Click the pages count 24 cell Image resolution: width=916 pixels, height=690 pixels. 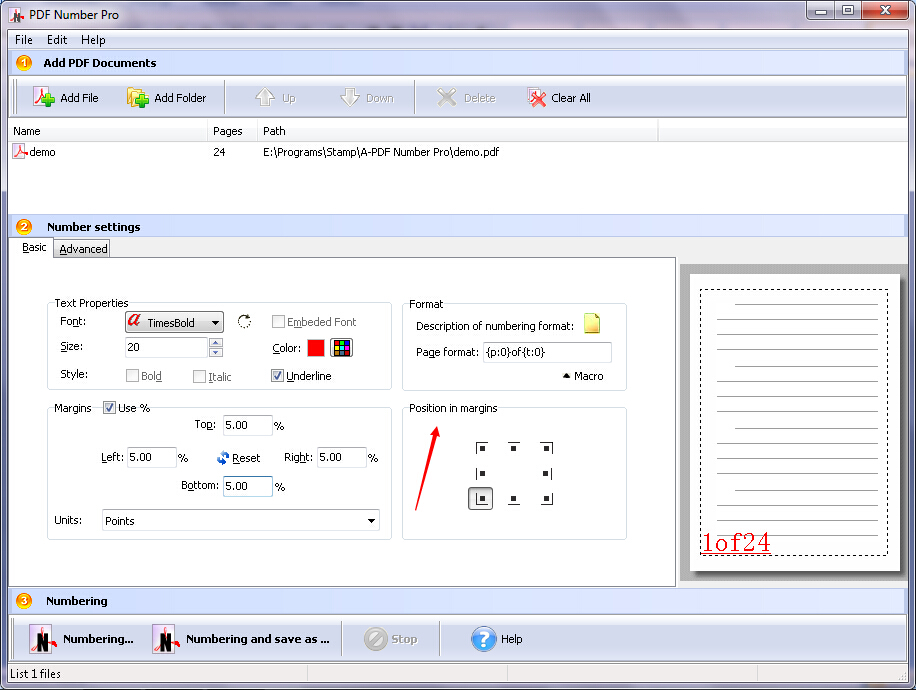point(219,152)
